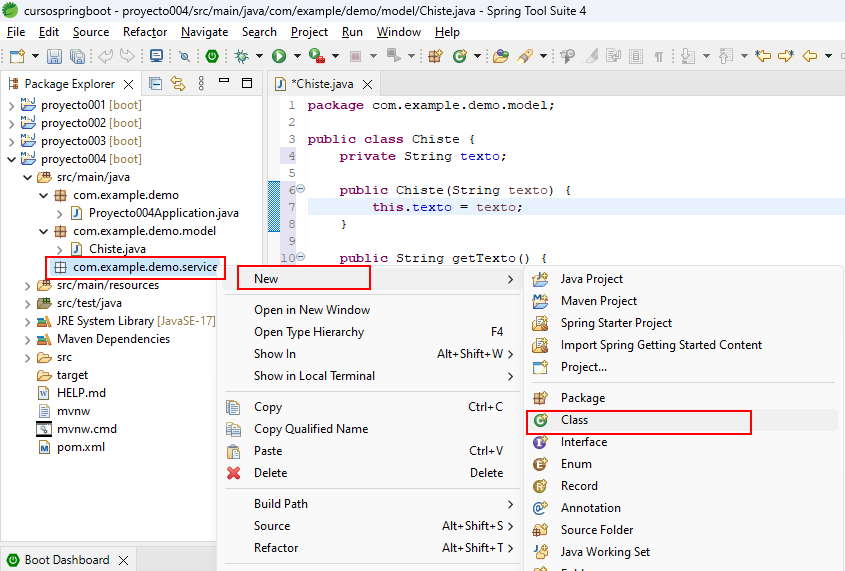Open the Refactor menu in menu bar
This screenshot has width=845, height=571.
145,32
